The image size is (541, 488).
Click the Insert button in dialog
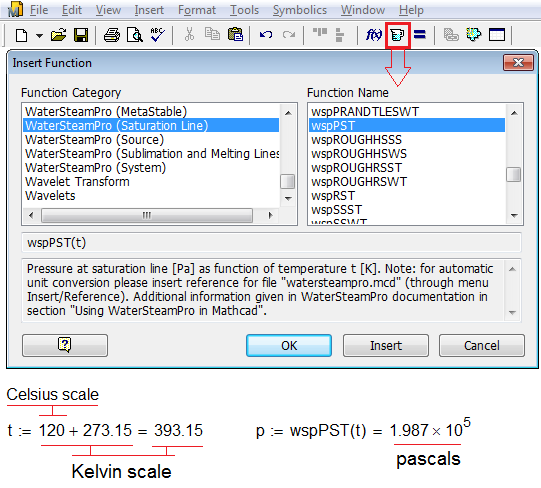coord(386,345)
